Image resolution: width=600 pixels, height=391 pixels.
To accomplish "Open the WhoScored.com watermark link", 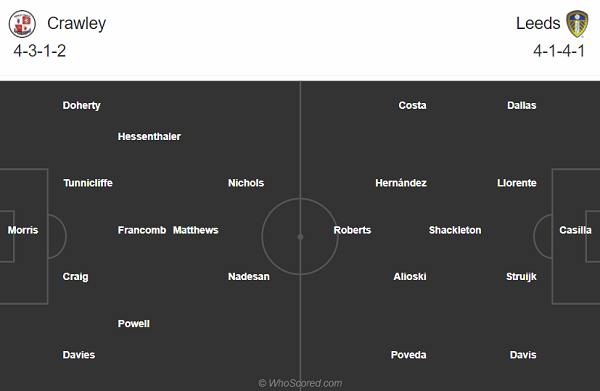I will pyautogui.click(x=300, y=383).
